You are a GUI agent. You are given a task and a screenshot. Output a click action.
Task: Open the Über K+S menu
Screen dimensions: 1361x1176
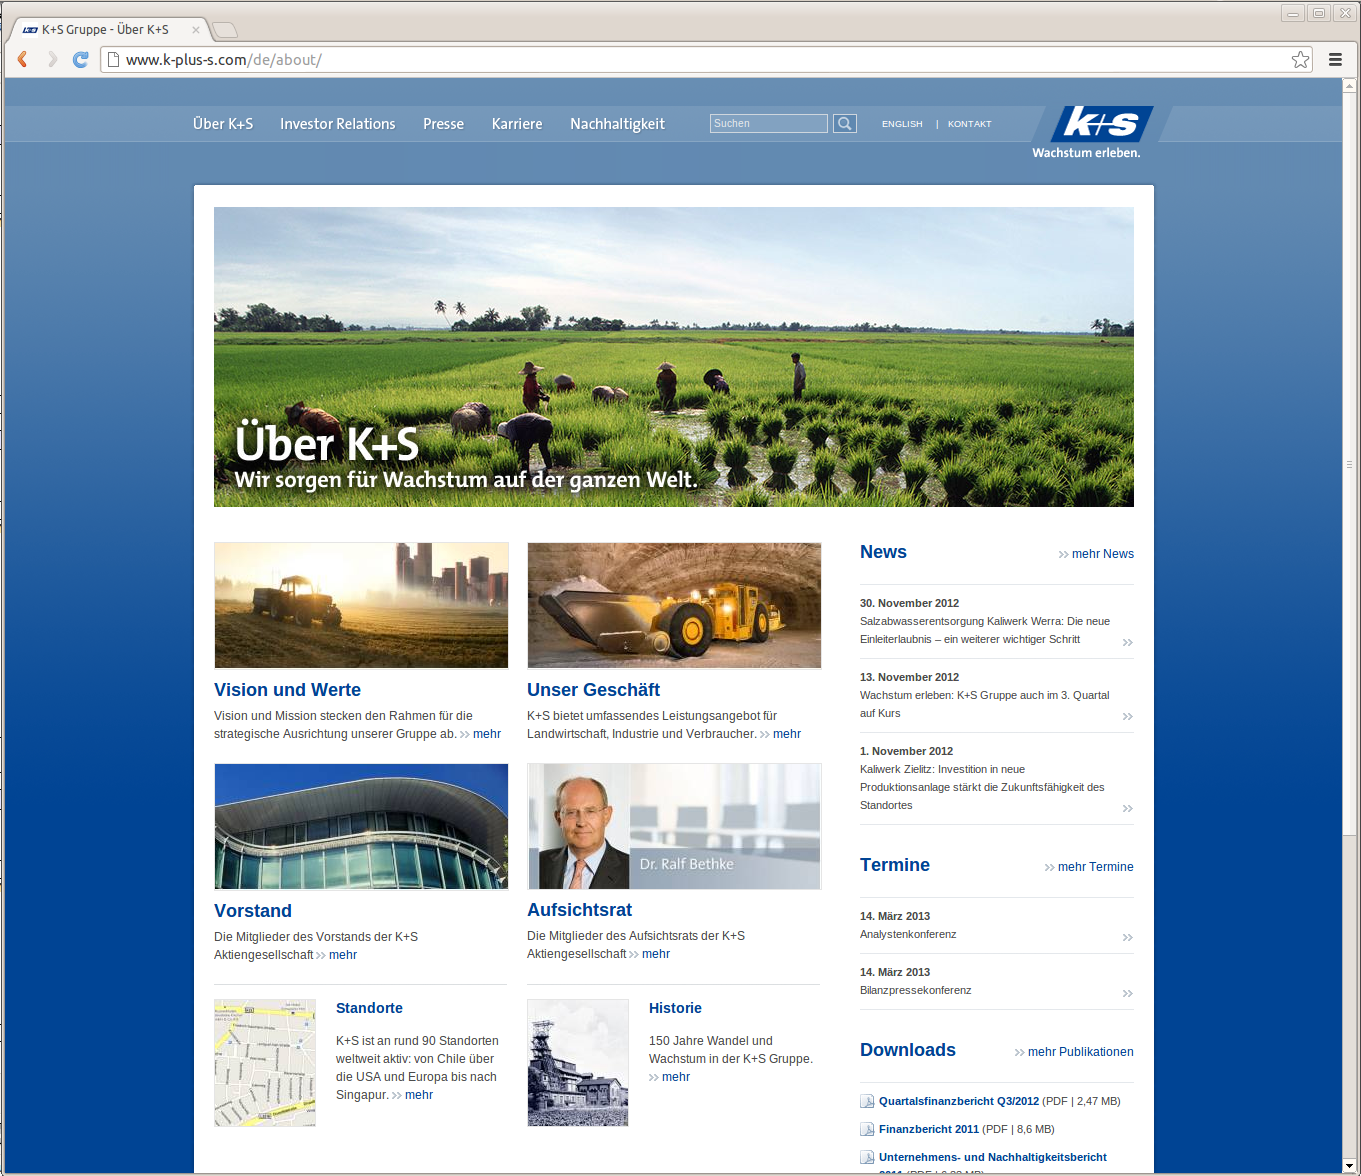pos(223,124)
